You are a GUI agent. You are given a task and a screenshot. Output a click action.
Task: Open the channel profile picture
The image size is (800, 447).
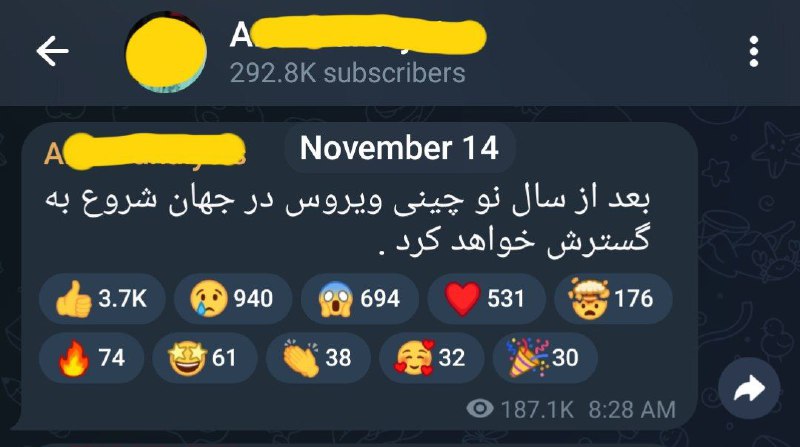point(166,52)
